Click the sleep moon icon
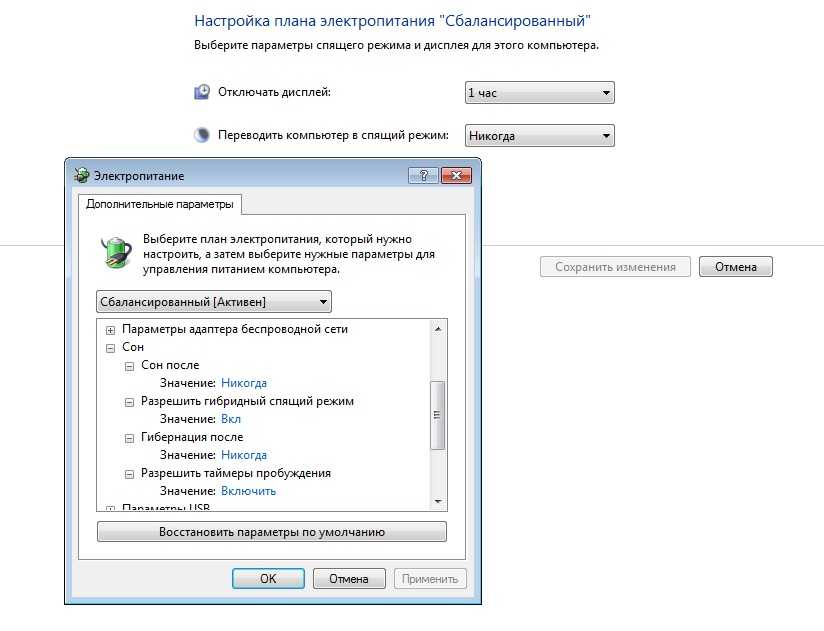 202,135
